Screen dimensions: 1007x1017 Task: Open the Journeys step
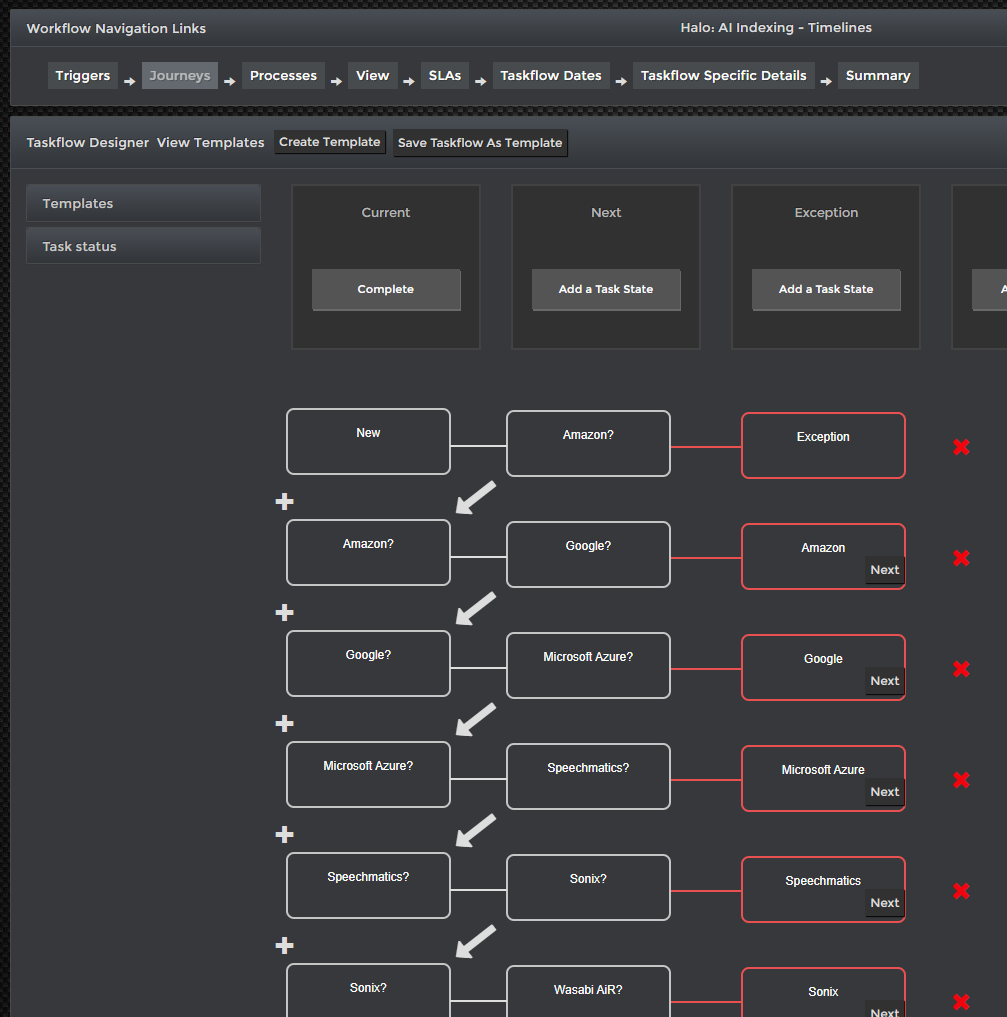tap(180, 75)
